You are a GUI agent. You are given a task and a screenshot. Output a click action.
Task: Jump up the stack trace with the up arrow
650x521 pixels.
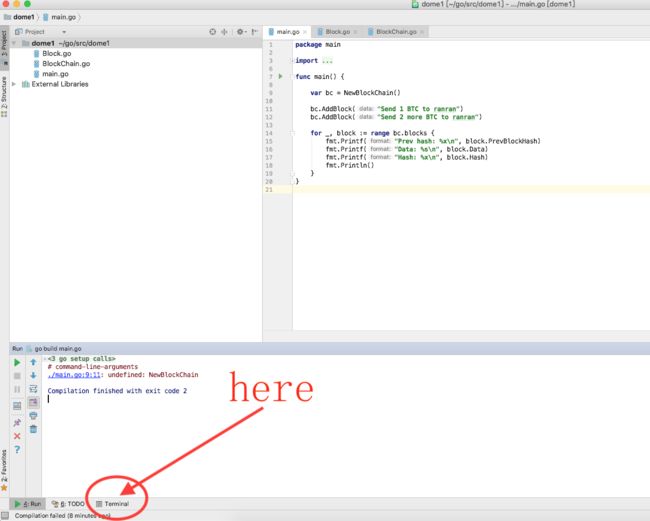pyautogui.click(x=33, y=362)
